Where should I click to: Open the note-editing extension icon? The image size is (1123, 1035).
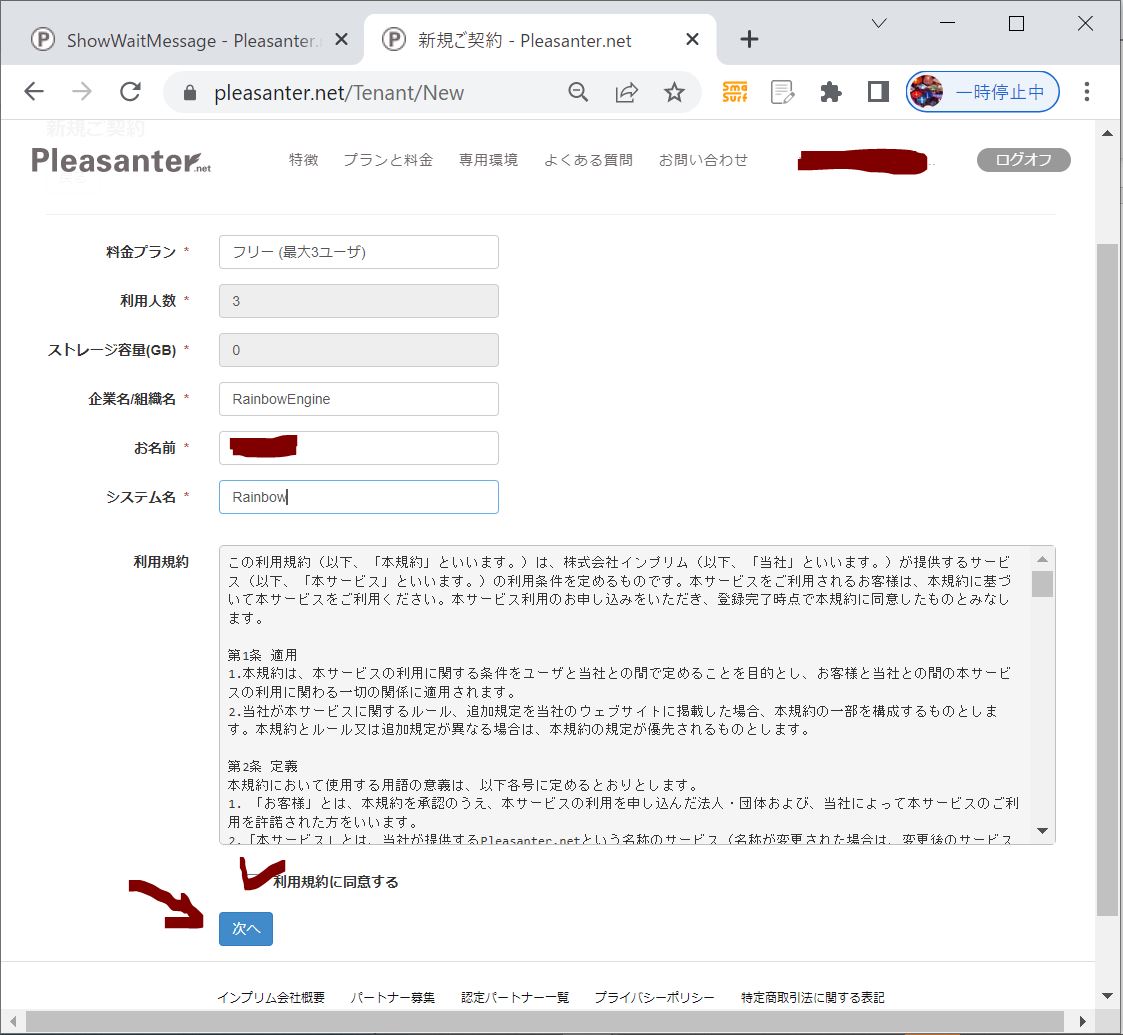click(x=782, y=92)
